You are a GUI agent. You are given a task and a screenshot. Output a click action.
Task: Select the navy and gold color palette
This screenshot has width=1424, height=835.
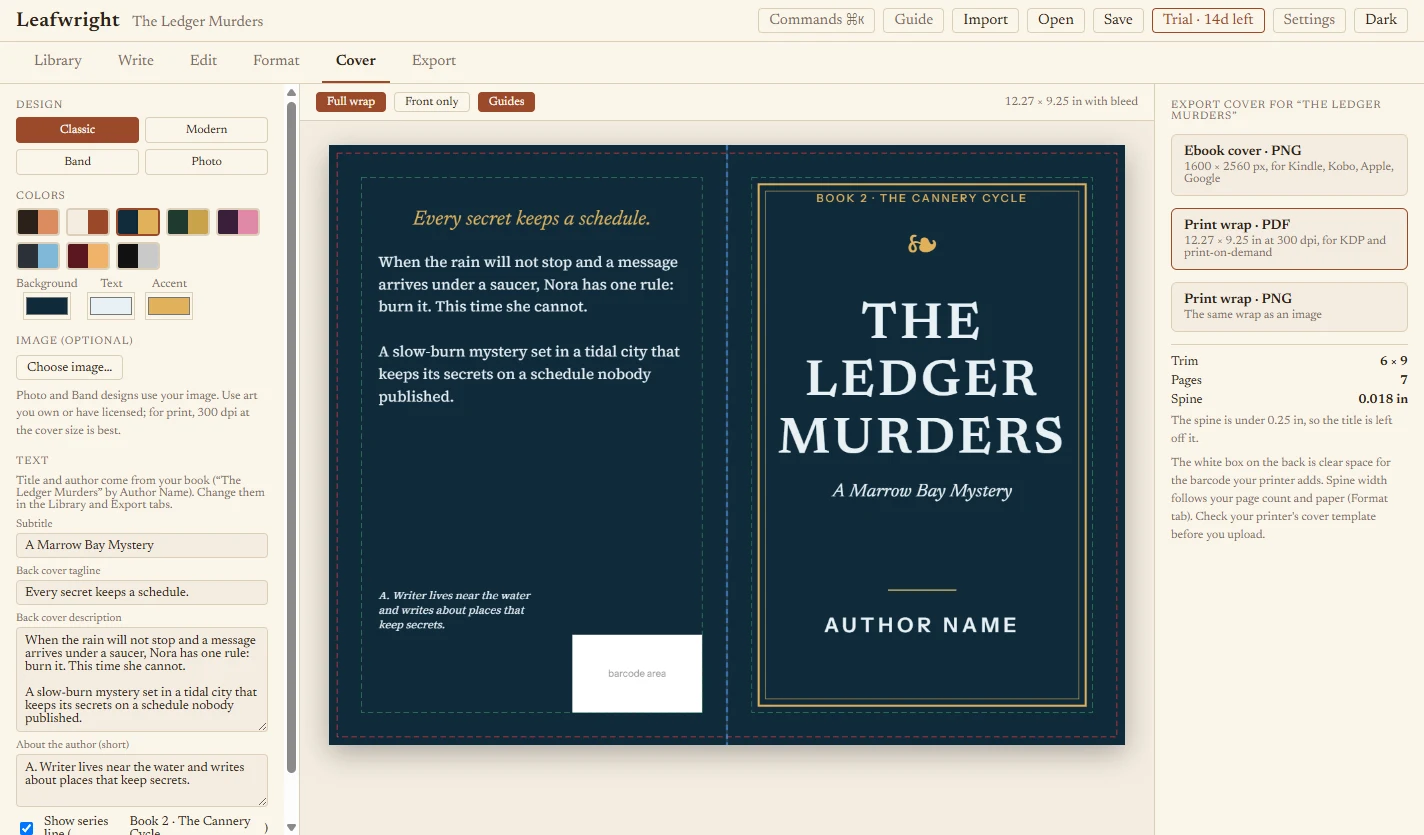(x=138, y=222)
